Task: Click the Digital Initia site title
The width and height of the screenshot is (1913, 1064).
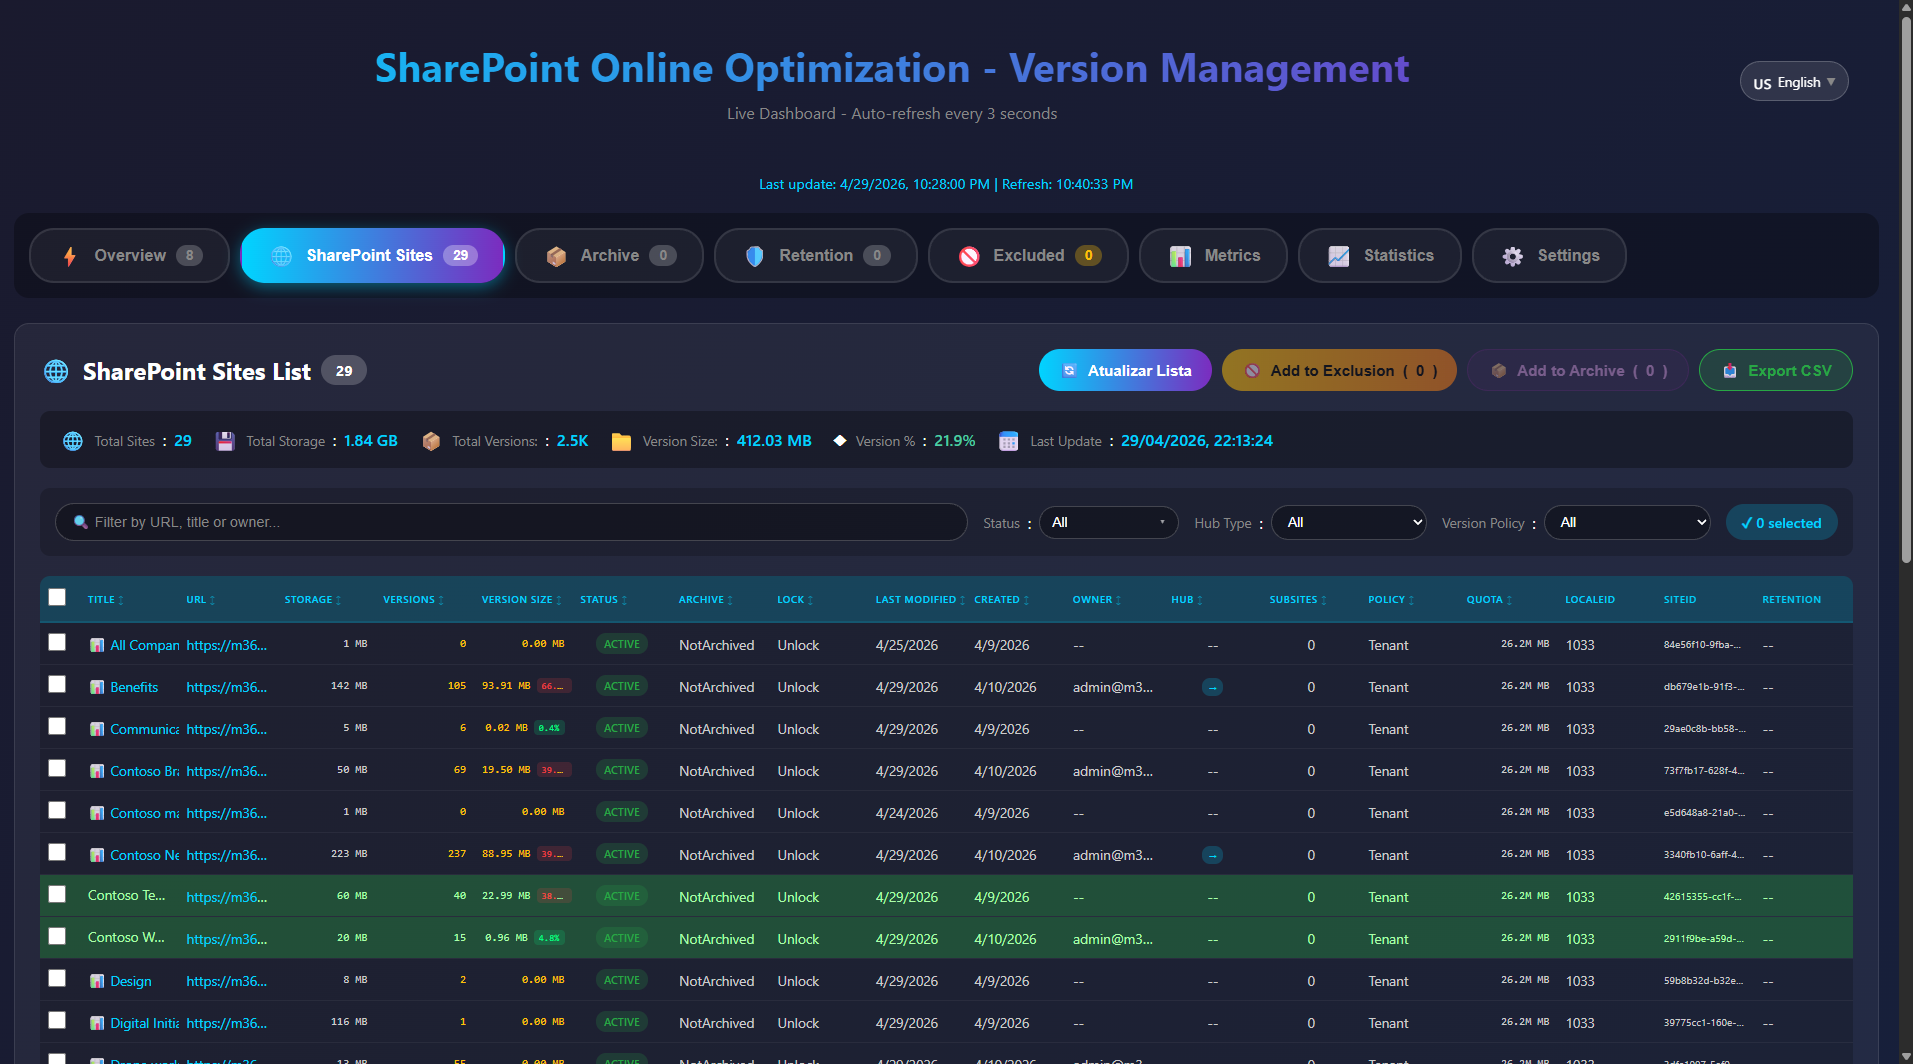Action: pyautogui.click(x=144, y=1023)
